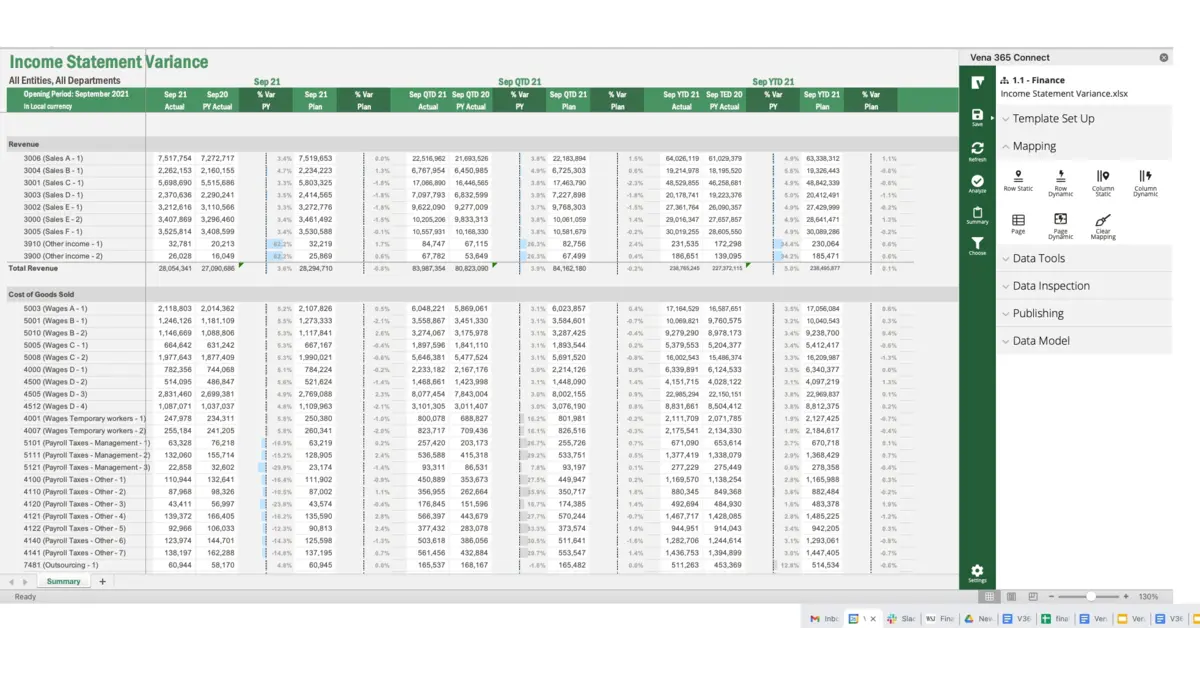Choose the Column Static mapping icon
The image size is (1200, 675).
click(1103, 178)
